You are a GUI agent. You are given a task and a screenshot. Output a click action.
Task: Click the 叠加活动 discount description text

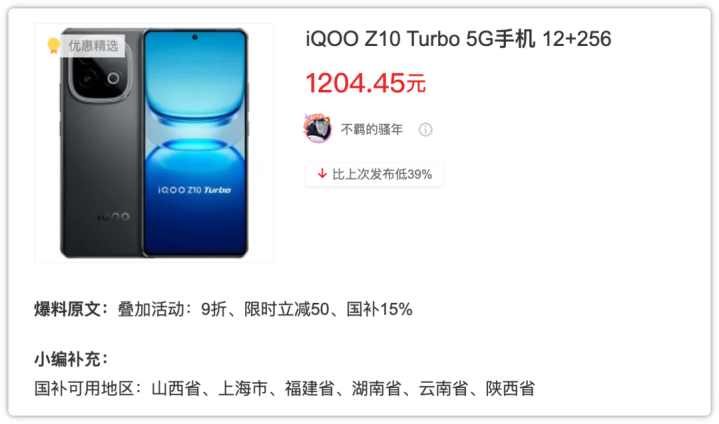(265, 309)
